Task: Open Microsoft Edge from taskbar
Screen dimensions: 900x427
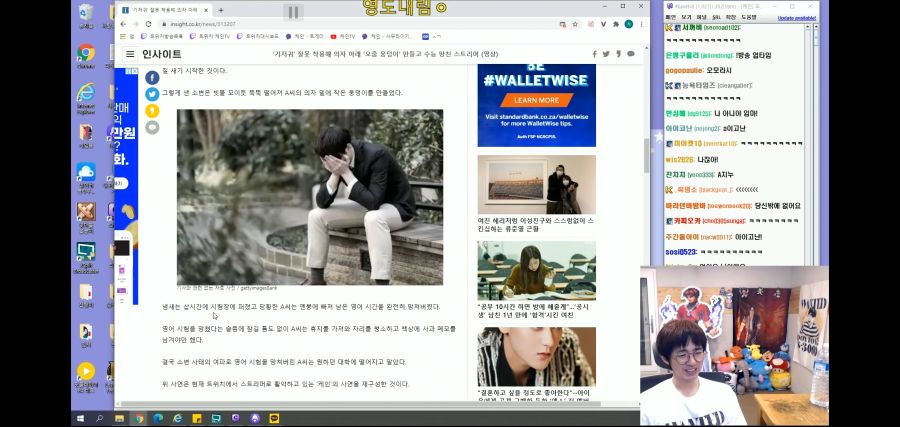Action: coord(158,418)
